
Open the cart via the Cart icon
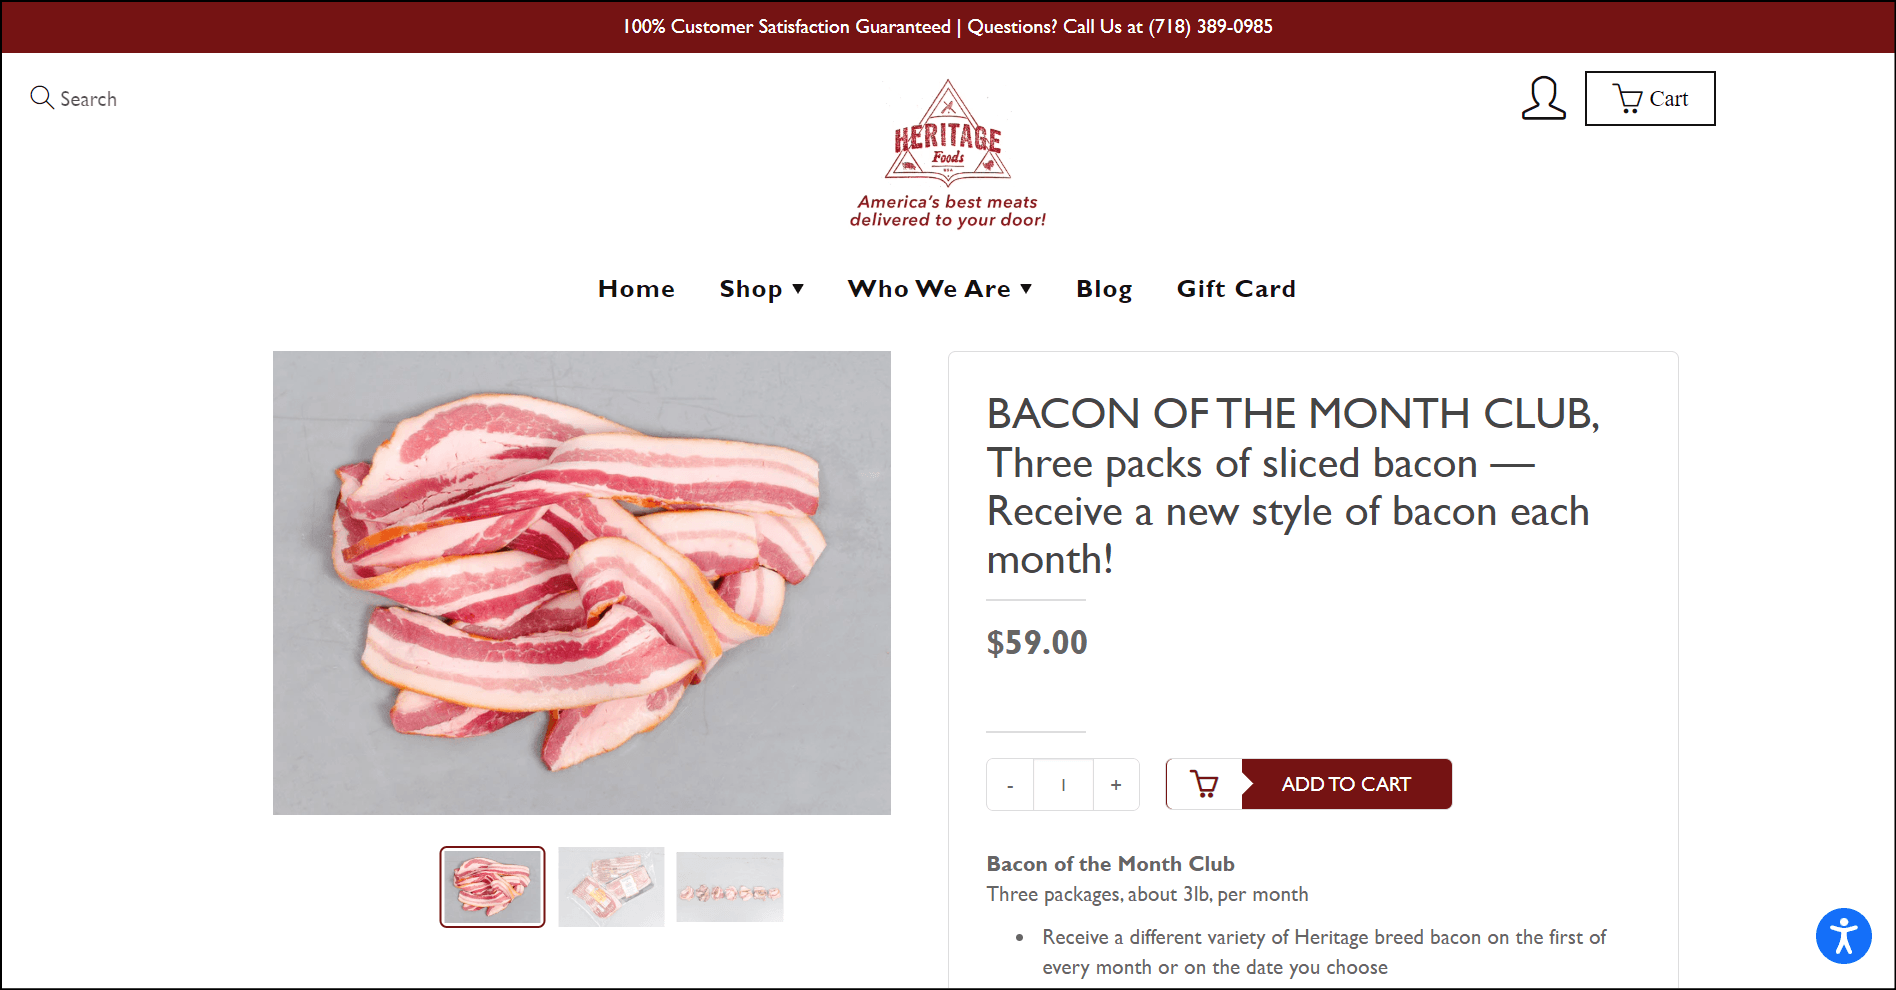1649,98
